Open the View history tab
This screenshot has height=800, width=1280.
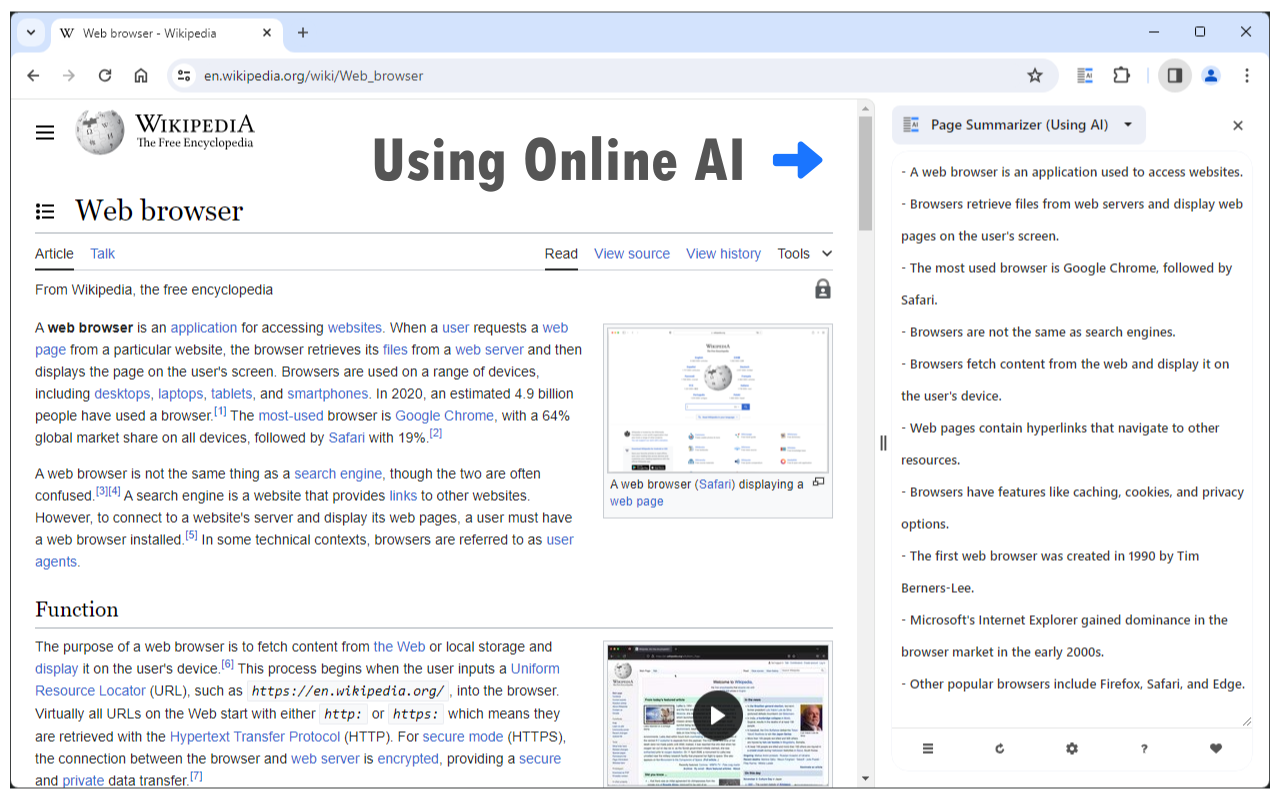723,254
